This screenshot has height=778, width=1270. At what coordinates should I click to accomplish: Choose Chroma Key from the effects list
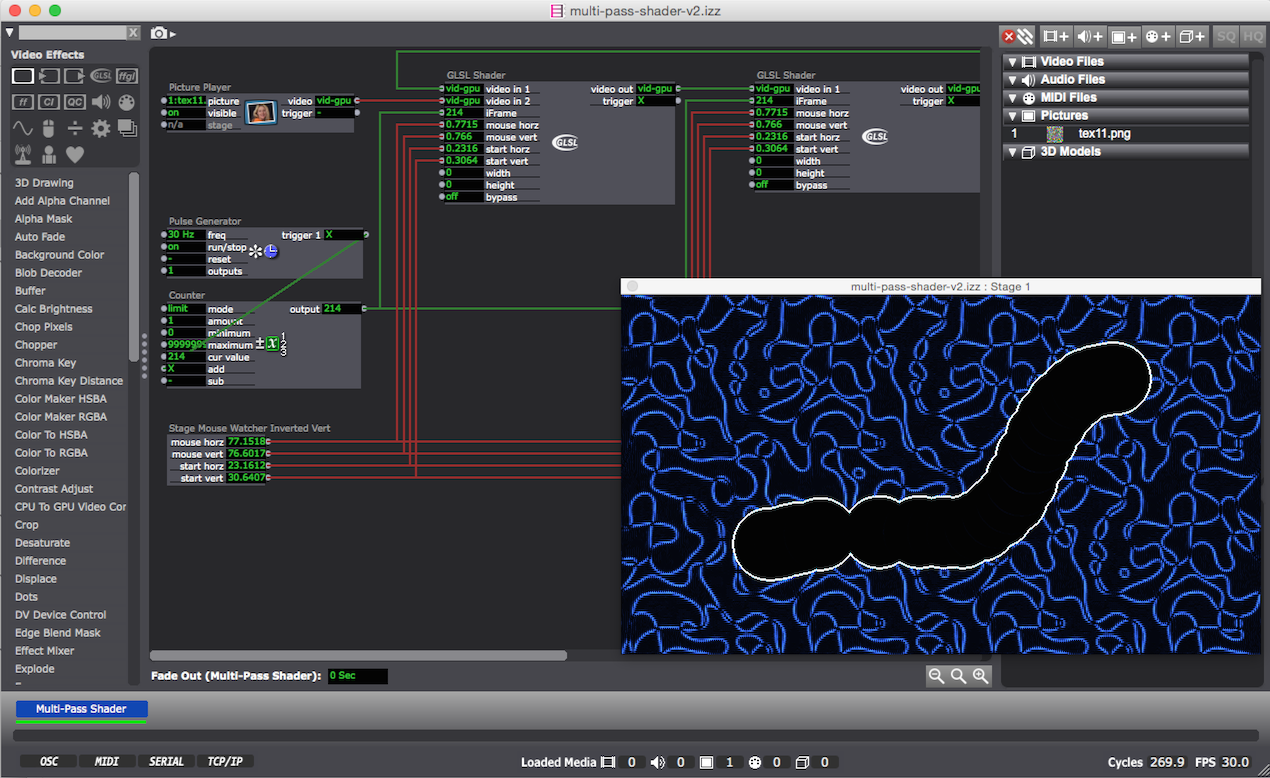[x=45, y=363]
